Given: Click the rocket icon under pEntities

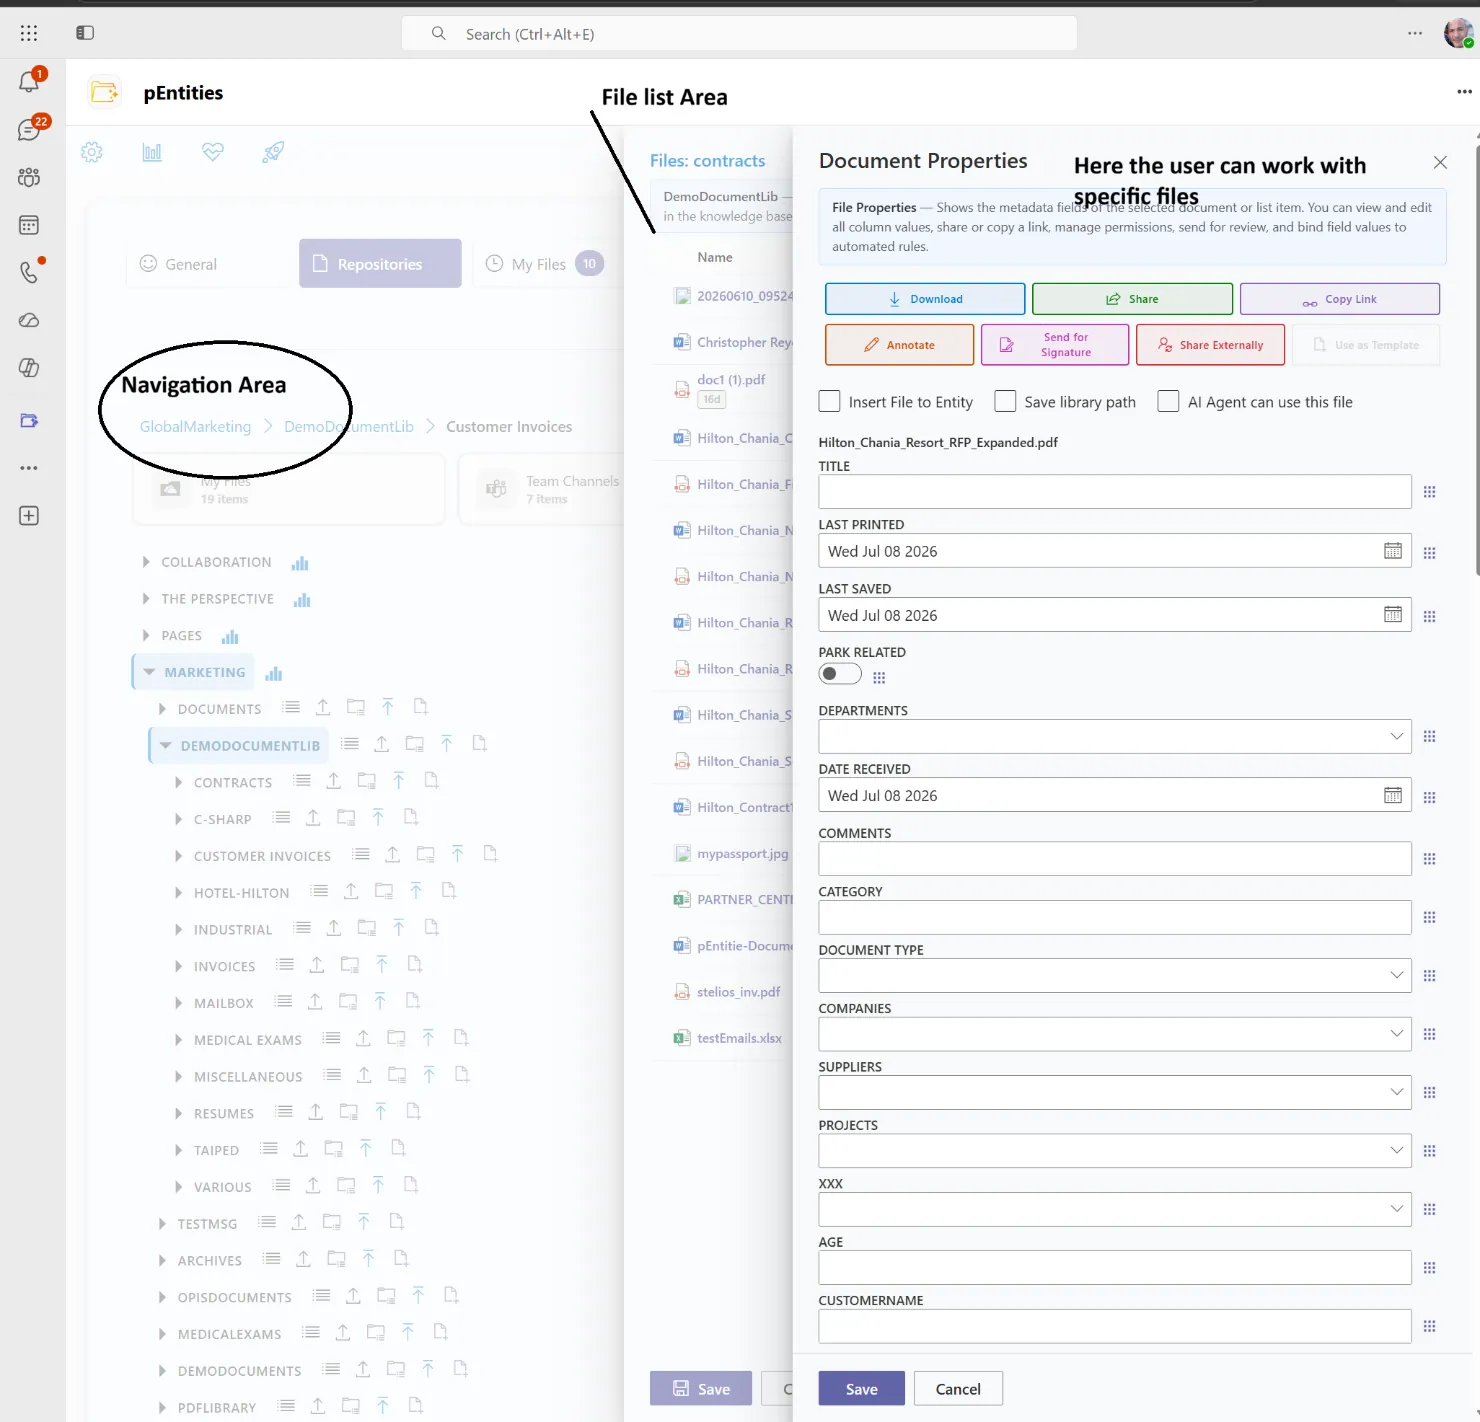Looking at the screenshot, I should point(273,152).
